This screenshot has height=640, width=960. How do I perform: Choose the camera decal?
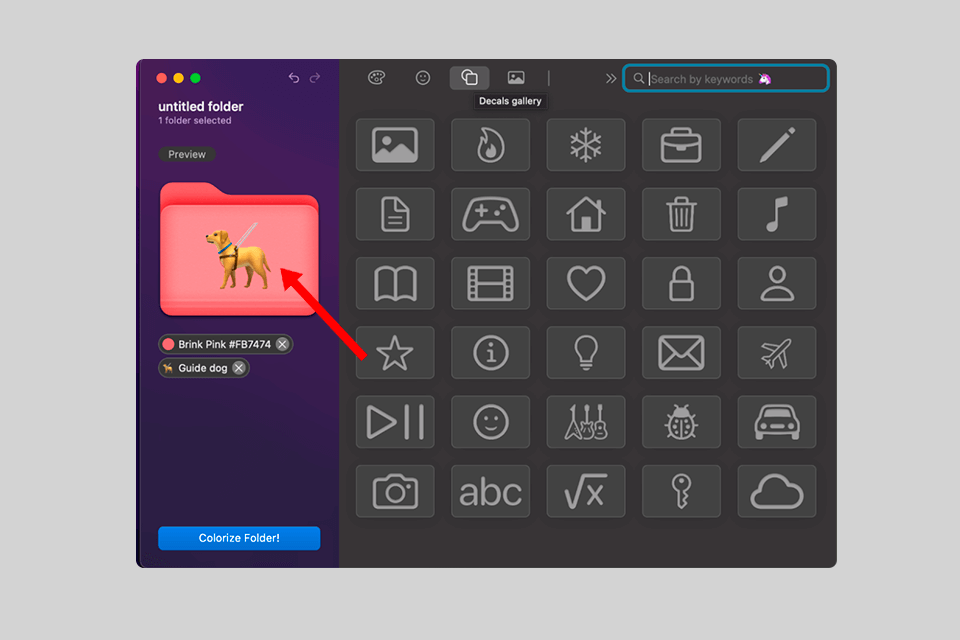click(395, 491)
